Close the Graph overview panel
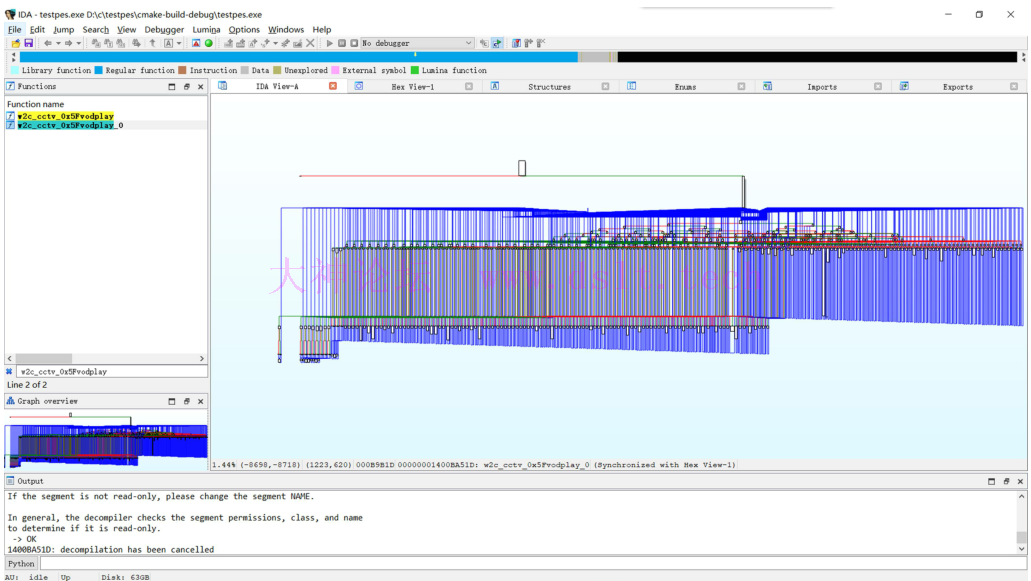Image resolution: width=1031 pixels, height=581 pixels. tap(201, 402)
